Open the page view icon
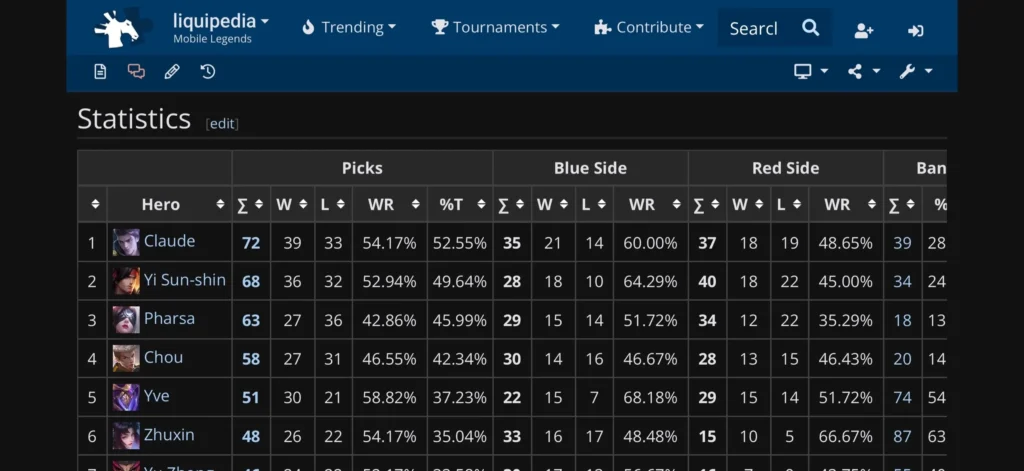 click(100, 71)
